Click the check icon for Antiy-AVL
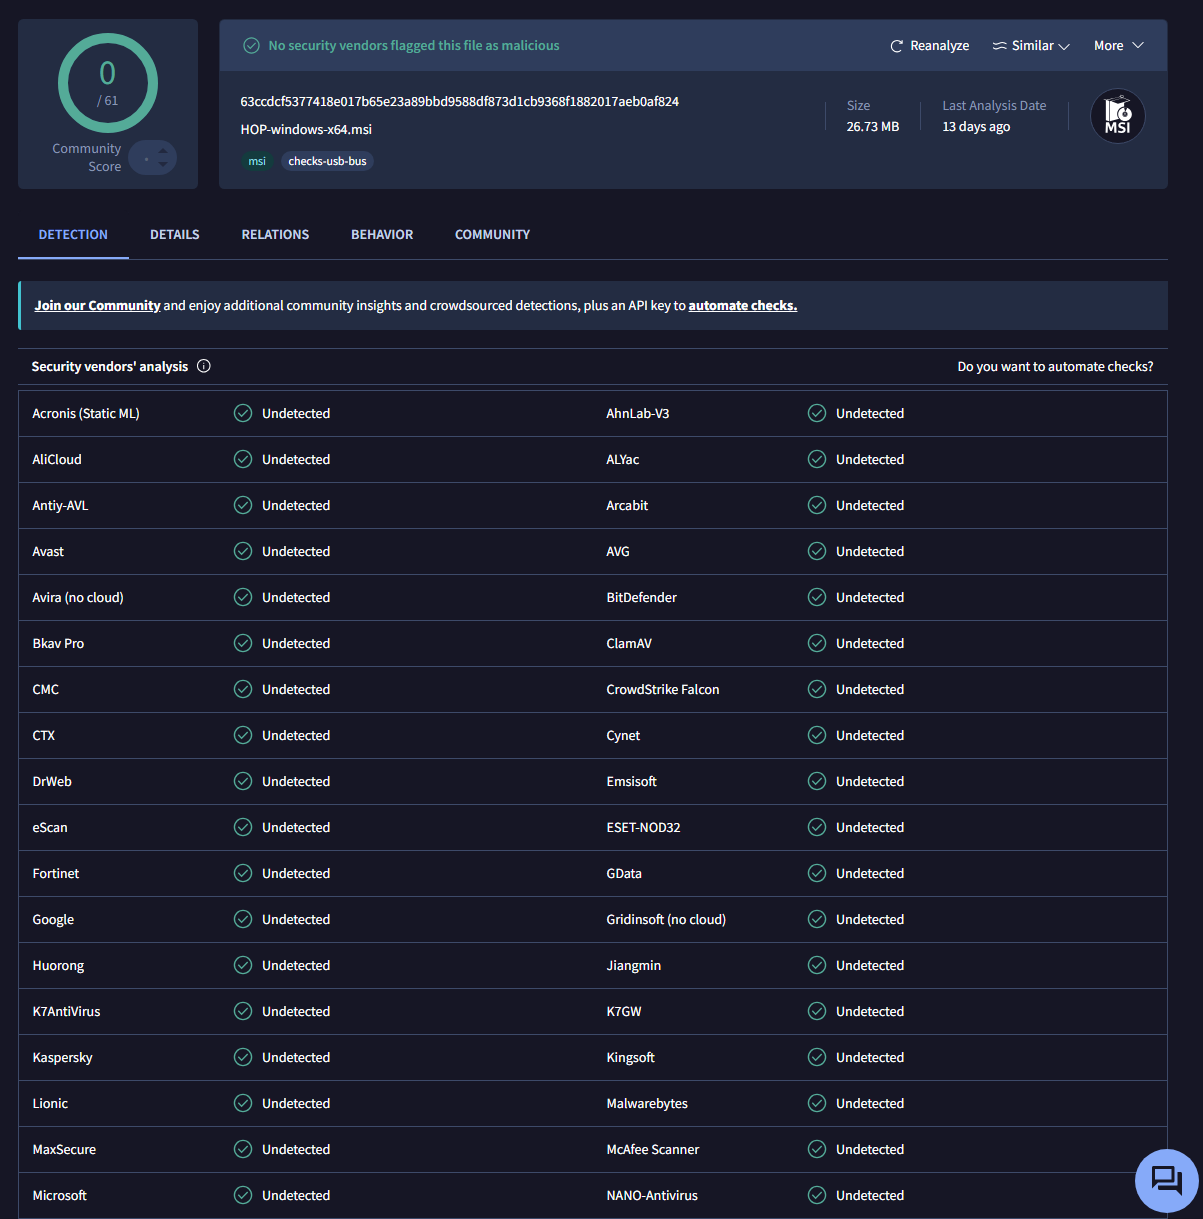This screenshot has height=1219, width=1203. (243, 505)
